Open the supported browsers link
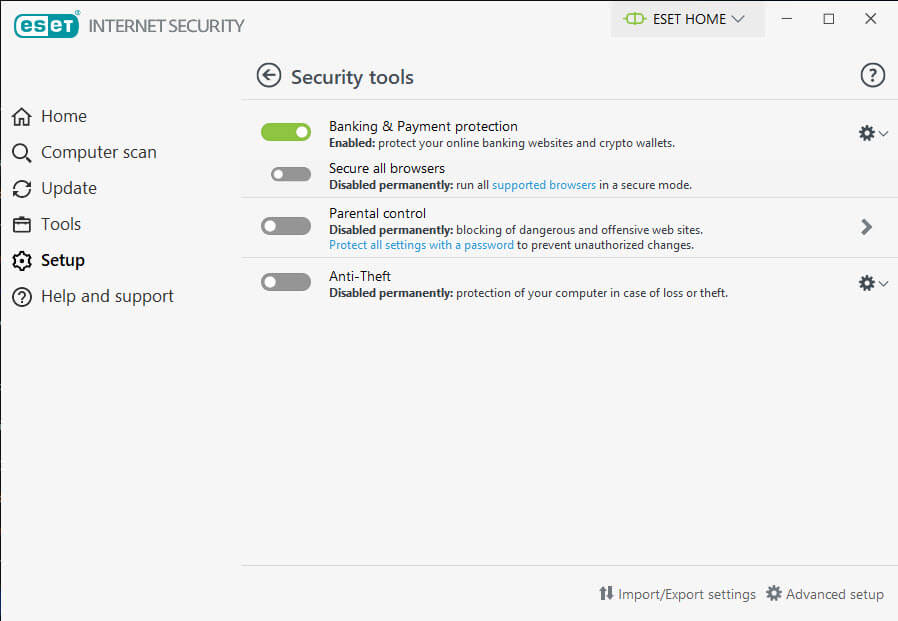This screenshot has height=621, width=898. [543, 185]
